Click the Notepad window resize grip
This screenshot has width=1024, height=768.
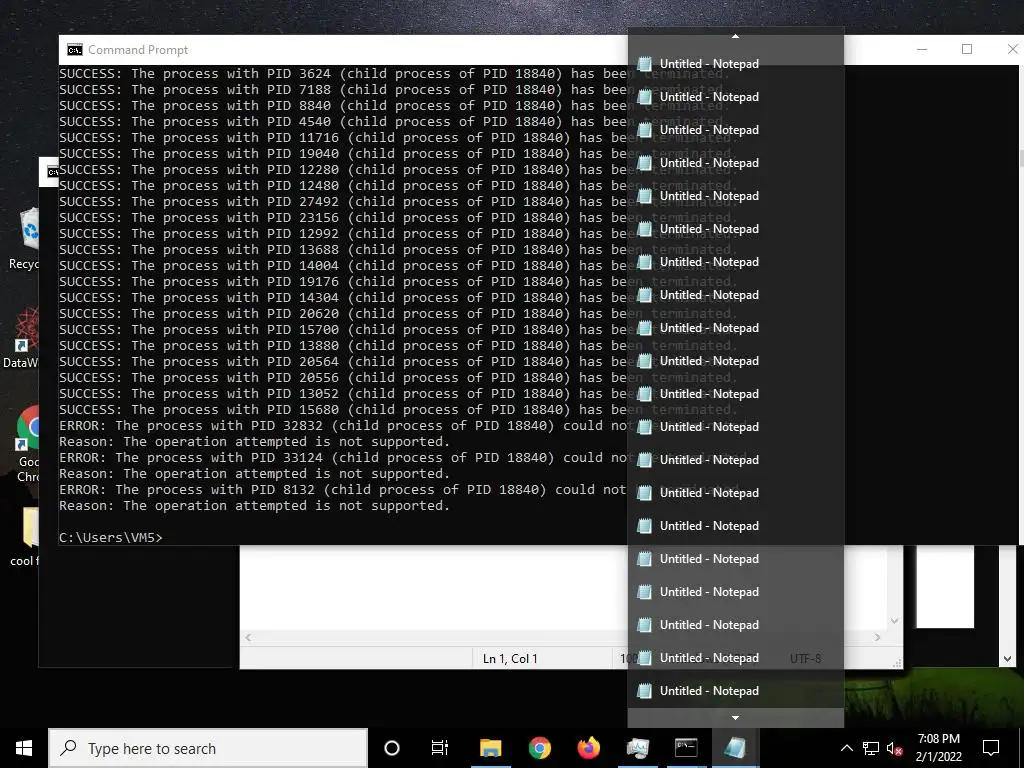(897, 663)
